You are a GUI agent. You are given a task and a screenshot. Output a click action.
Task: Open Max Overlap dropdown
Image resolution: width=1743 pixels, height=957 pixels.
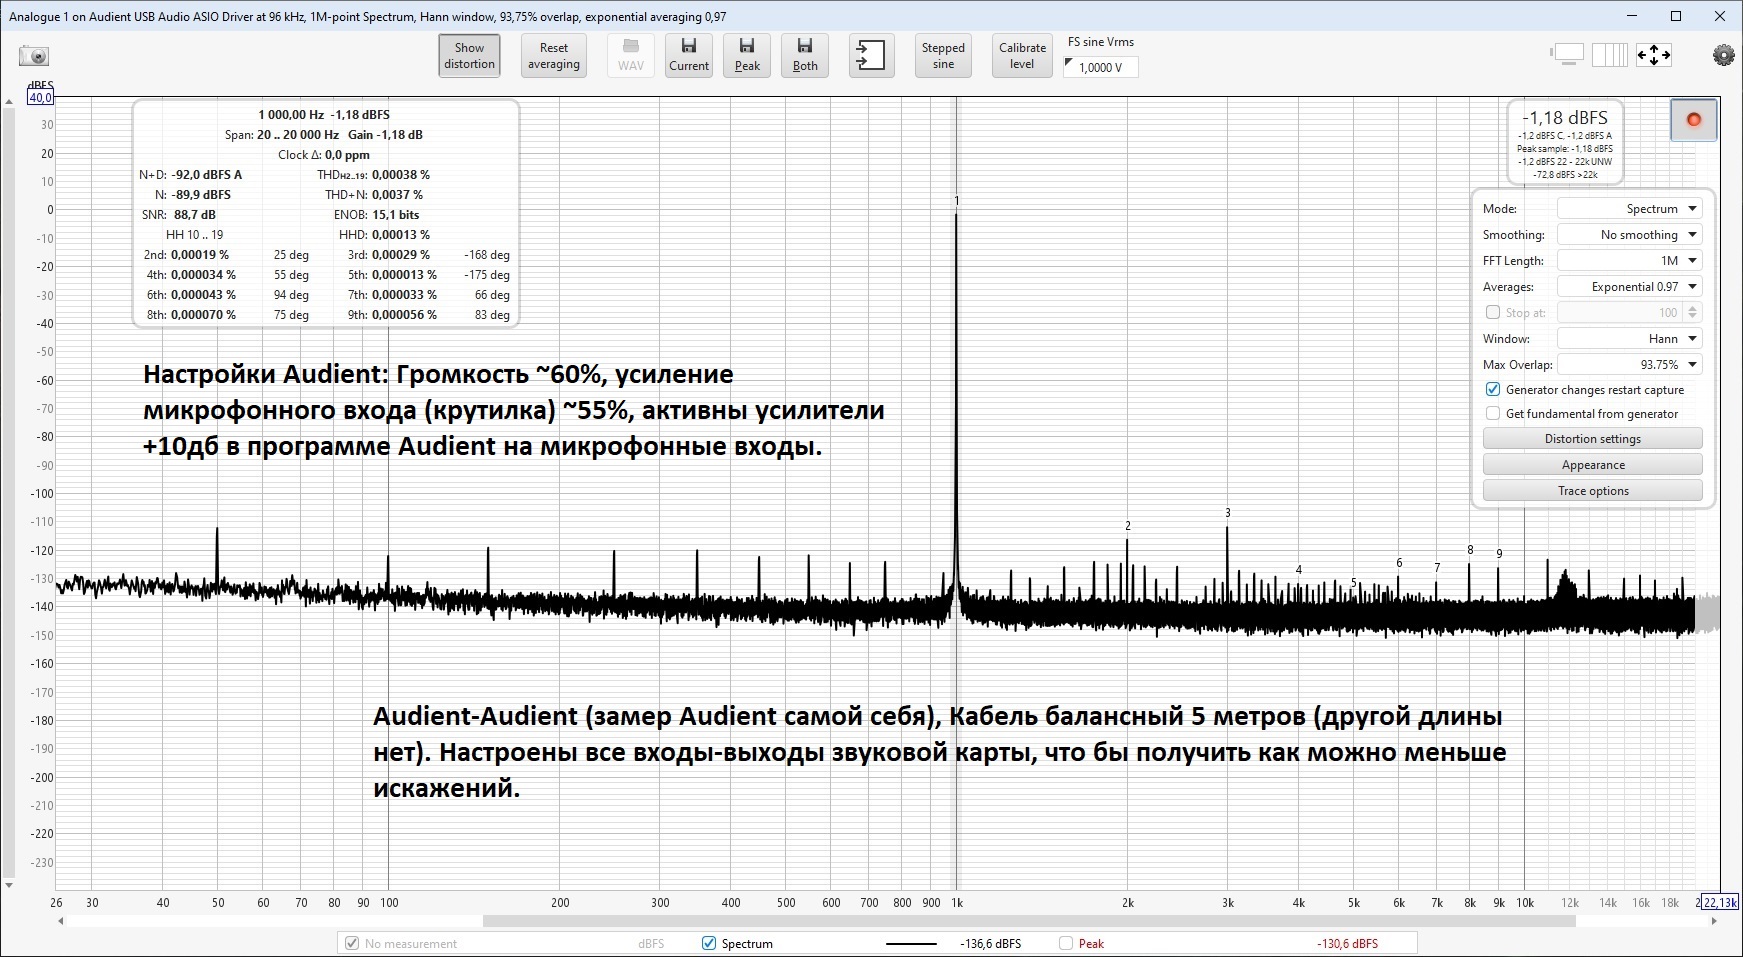pos(1629,365)
